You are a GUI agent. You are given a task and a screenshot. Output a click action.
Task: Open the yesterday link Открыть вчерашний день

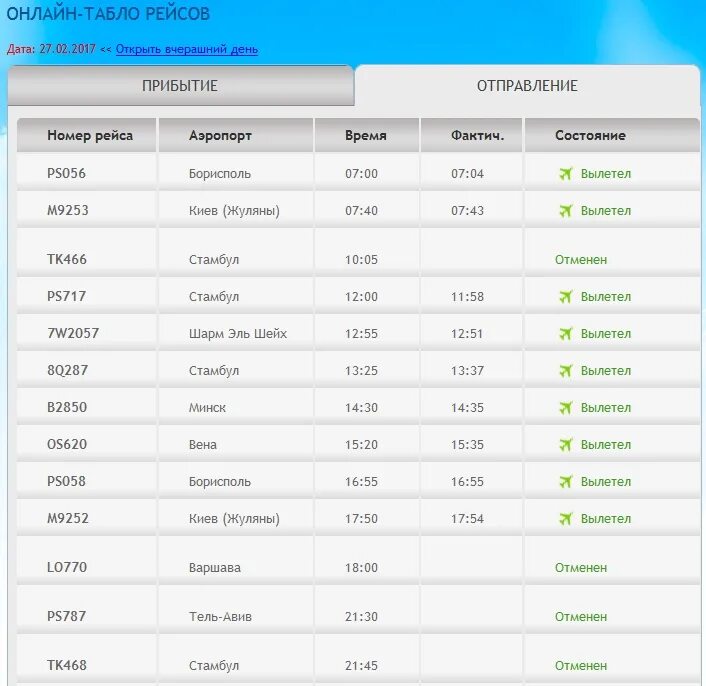(x=187, y=49)
